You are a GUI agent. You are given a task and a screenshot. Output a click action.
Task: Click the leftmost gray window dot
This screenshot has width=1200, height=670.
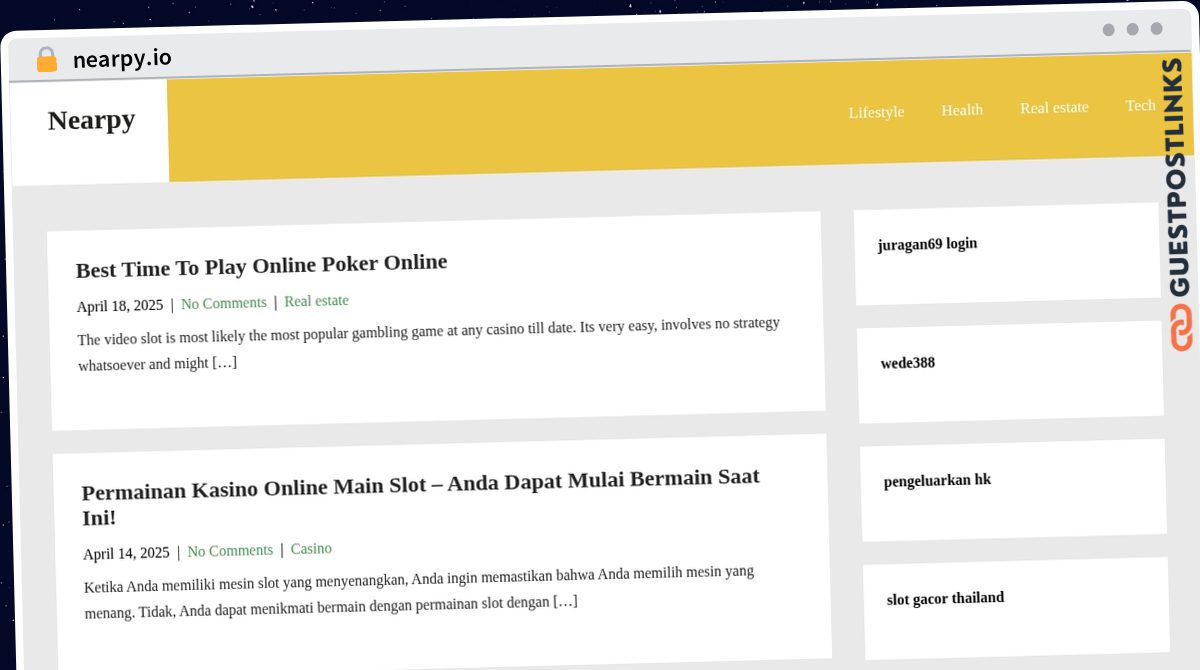tap(1108, 30)
